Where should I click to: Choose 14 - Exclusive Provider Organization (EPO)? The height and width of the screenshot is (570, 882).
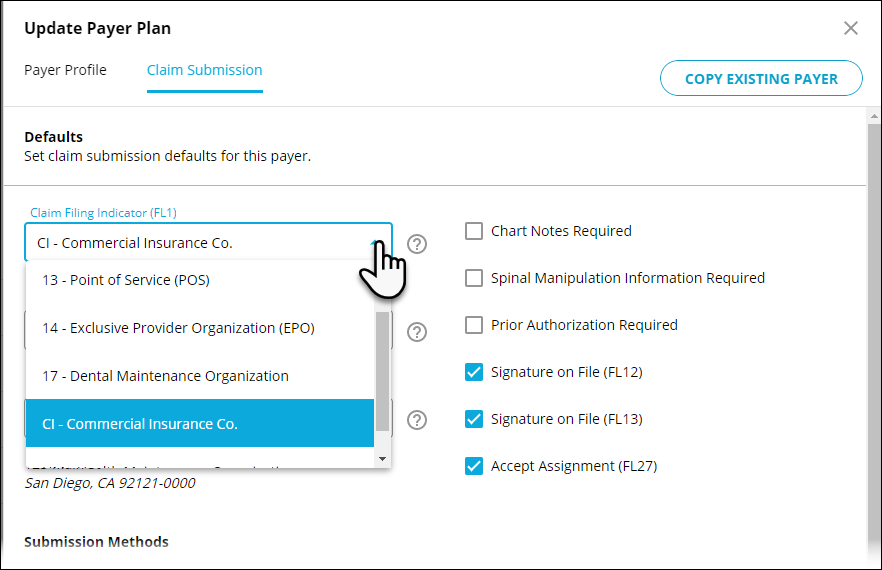pyautogui.click(x=200, y=327)
